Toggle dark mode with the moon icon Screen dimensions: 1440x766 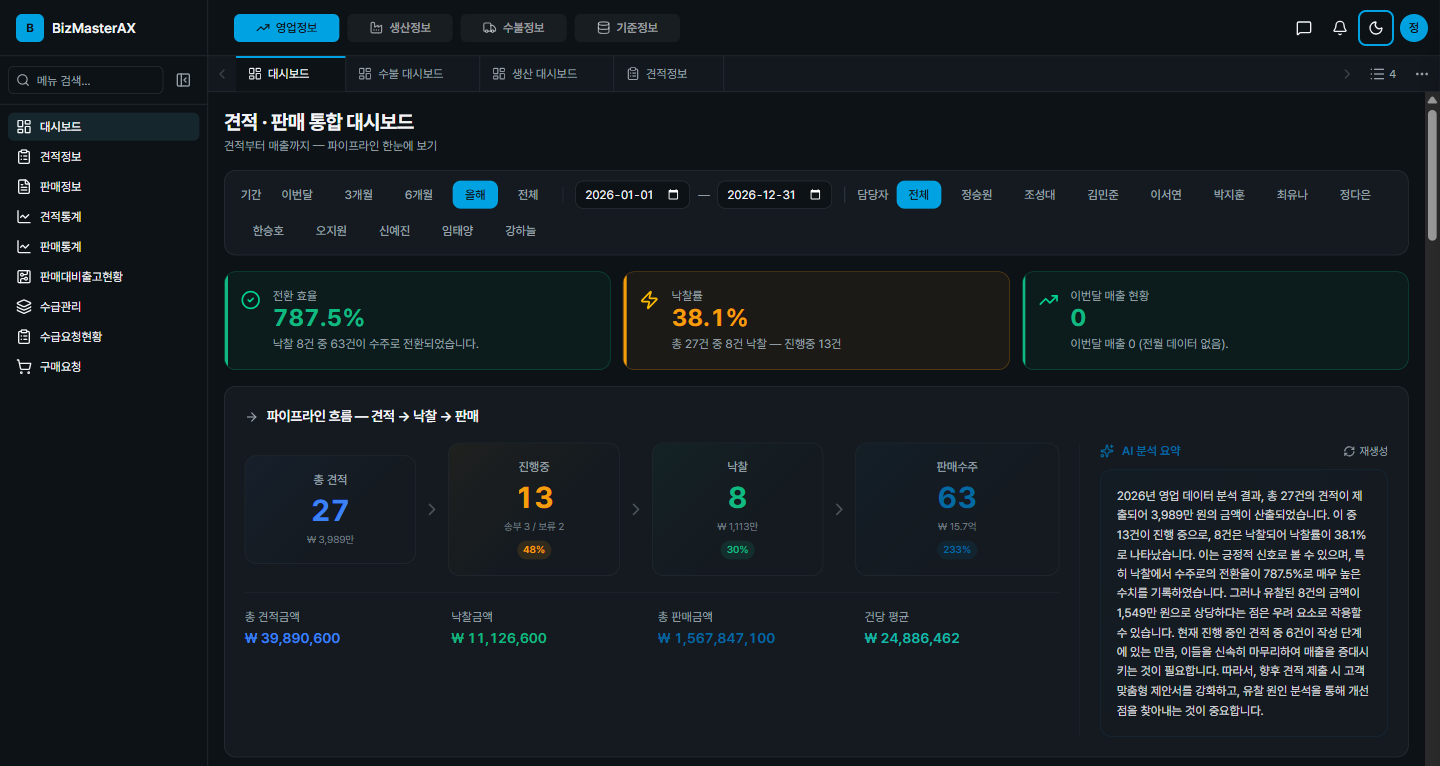tap(1376, 28)
